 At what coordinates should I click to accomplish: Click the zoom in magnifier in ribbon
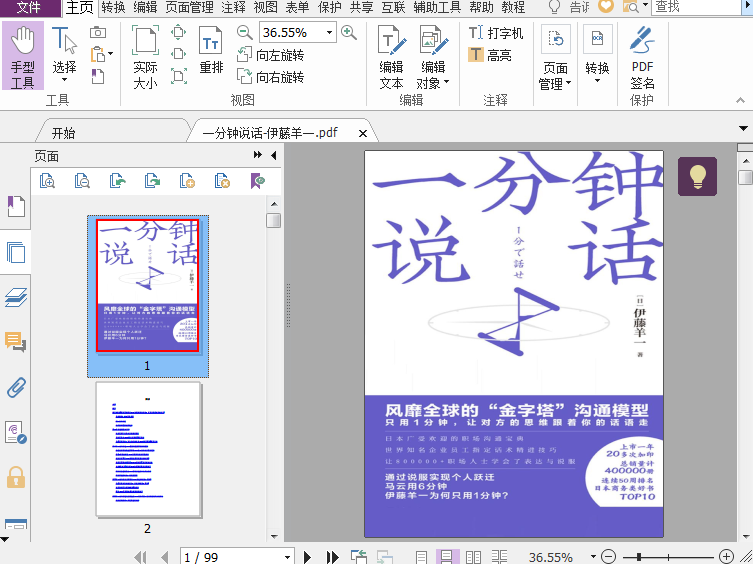pyautogui.click(x=349, y=32)
